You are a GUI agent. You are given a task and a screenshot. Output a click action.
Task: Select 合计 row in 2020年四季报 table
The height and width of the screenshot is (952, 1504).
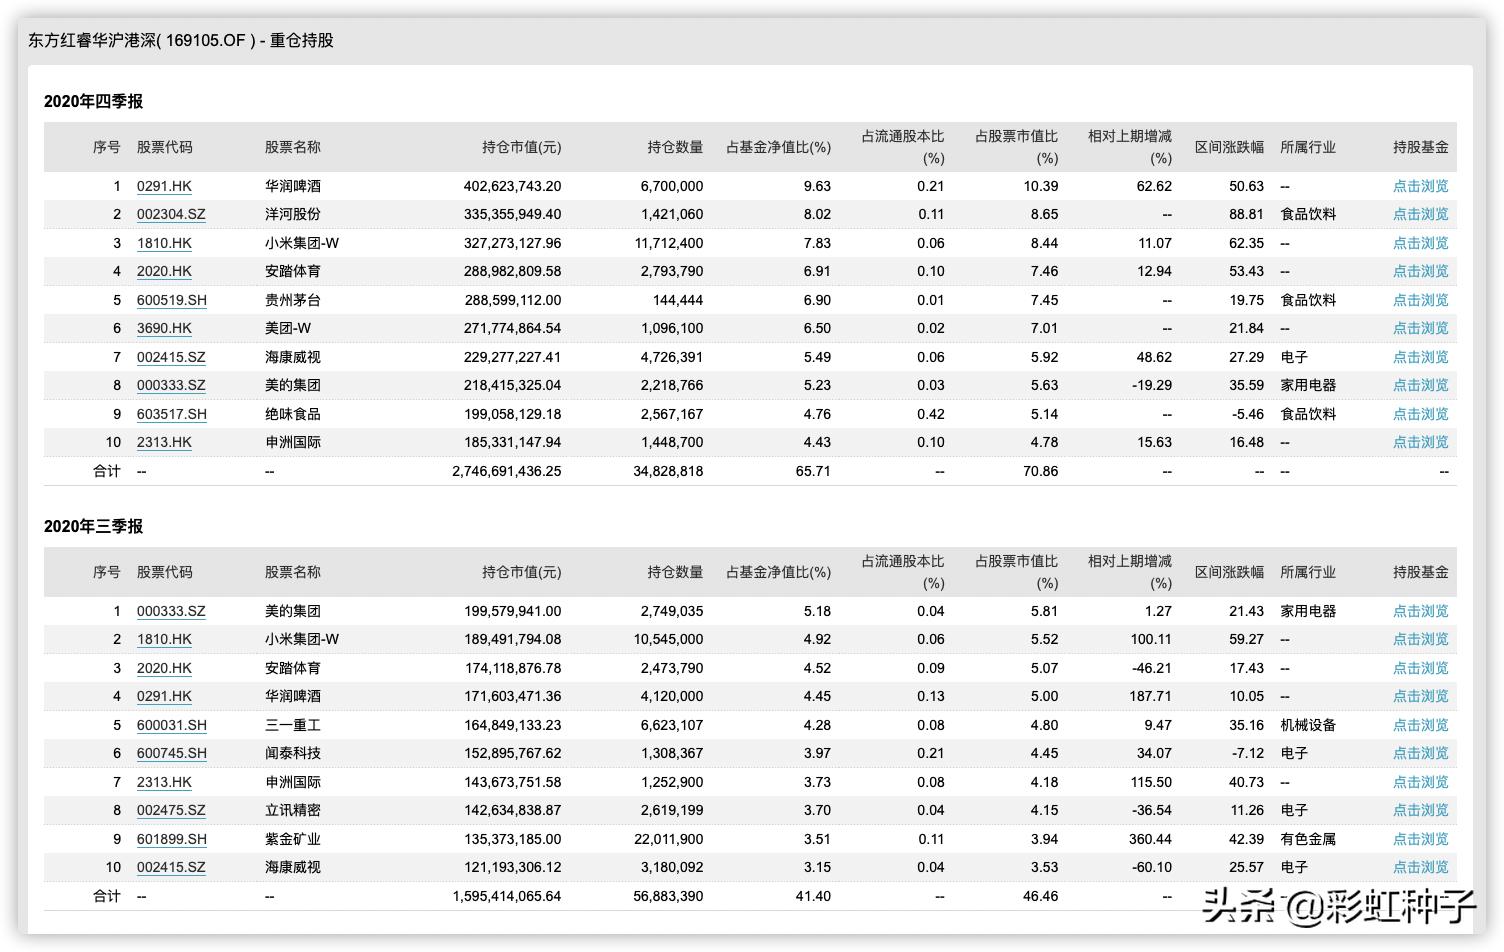107,471
